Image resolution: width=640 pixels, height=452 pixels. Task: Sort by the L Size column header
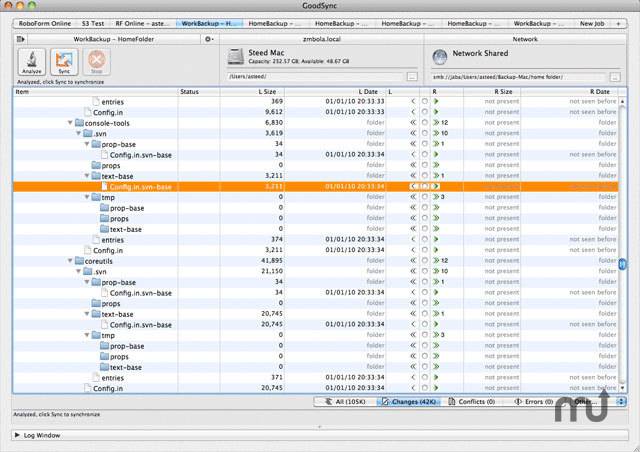(252, 91)
